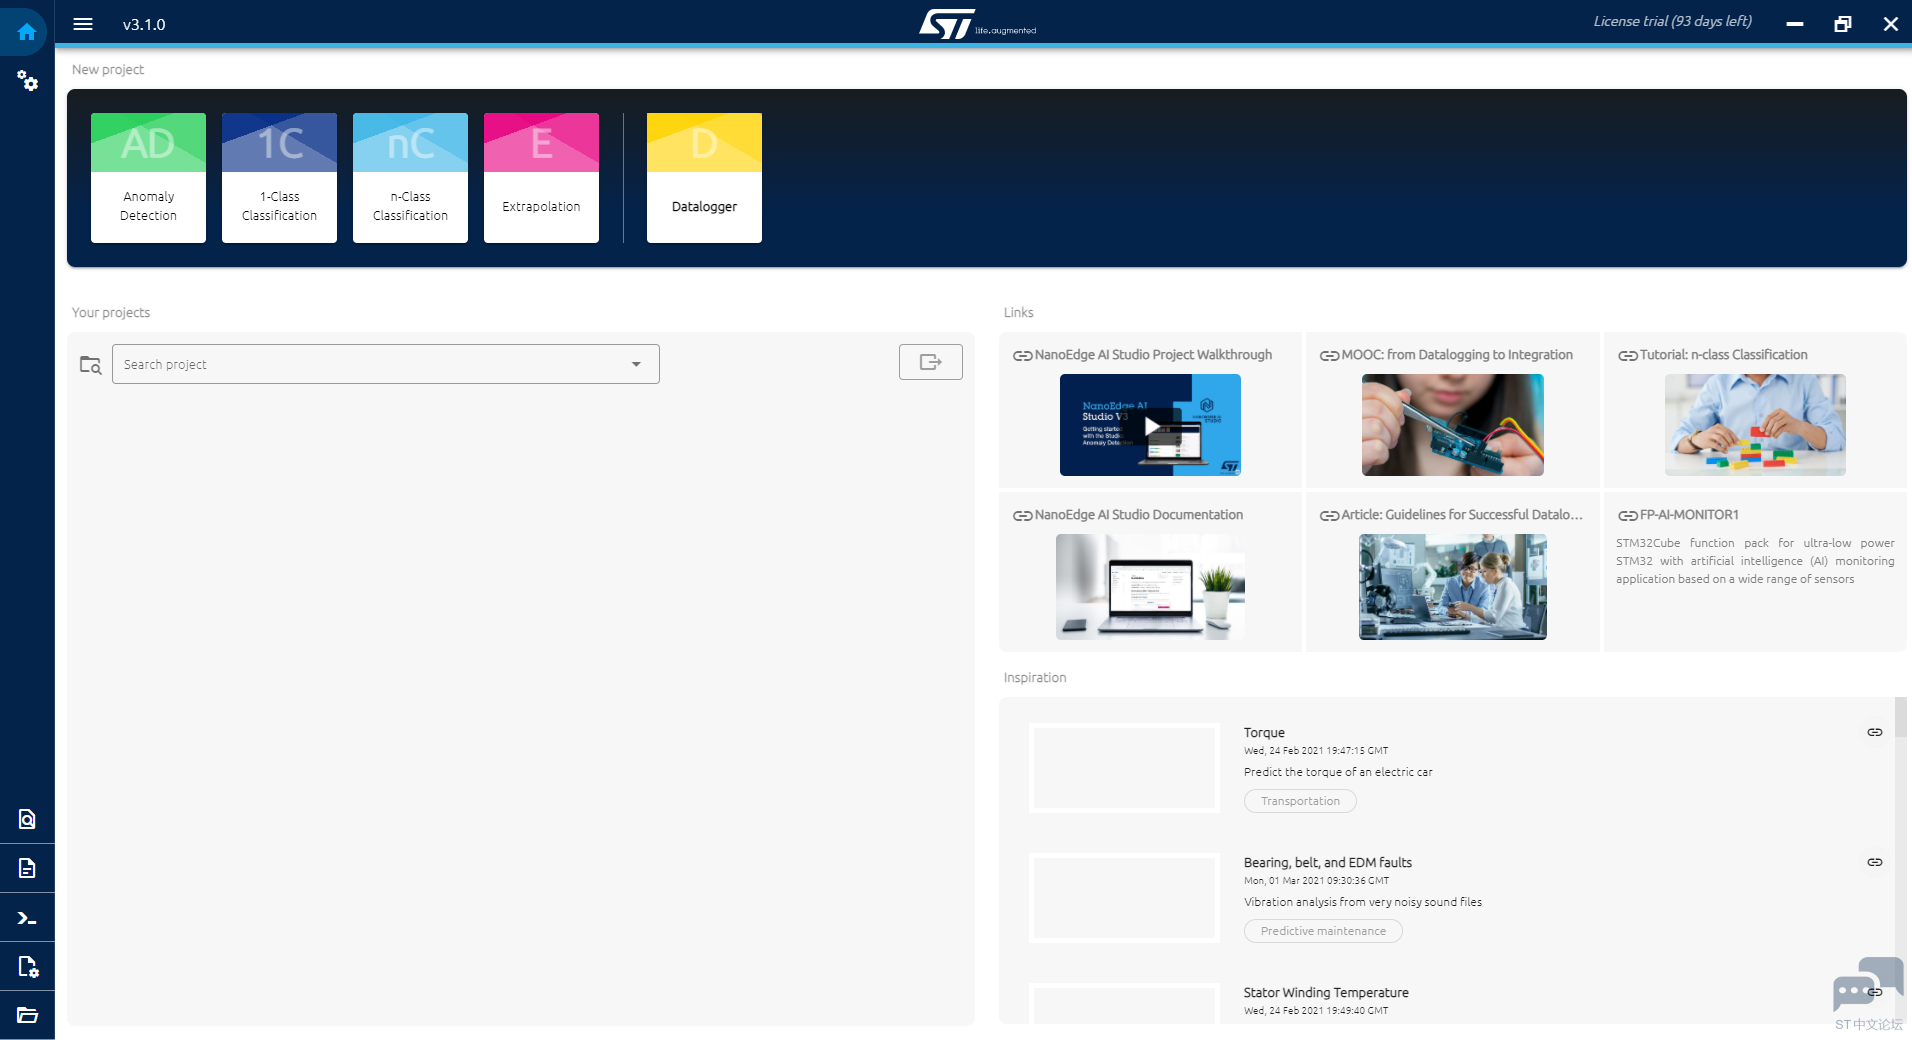Open the hamburger menu
This screenshot has width=1912, height=1040.
(83, 24)
